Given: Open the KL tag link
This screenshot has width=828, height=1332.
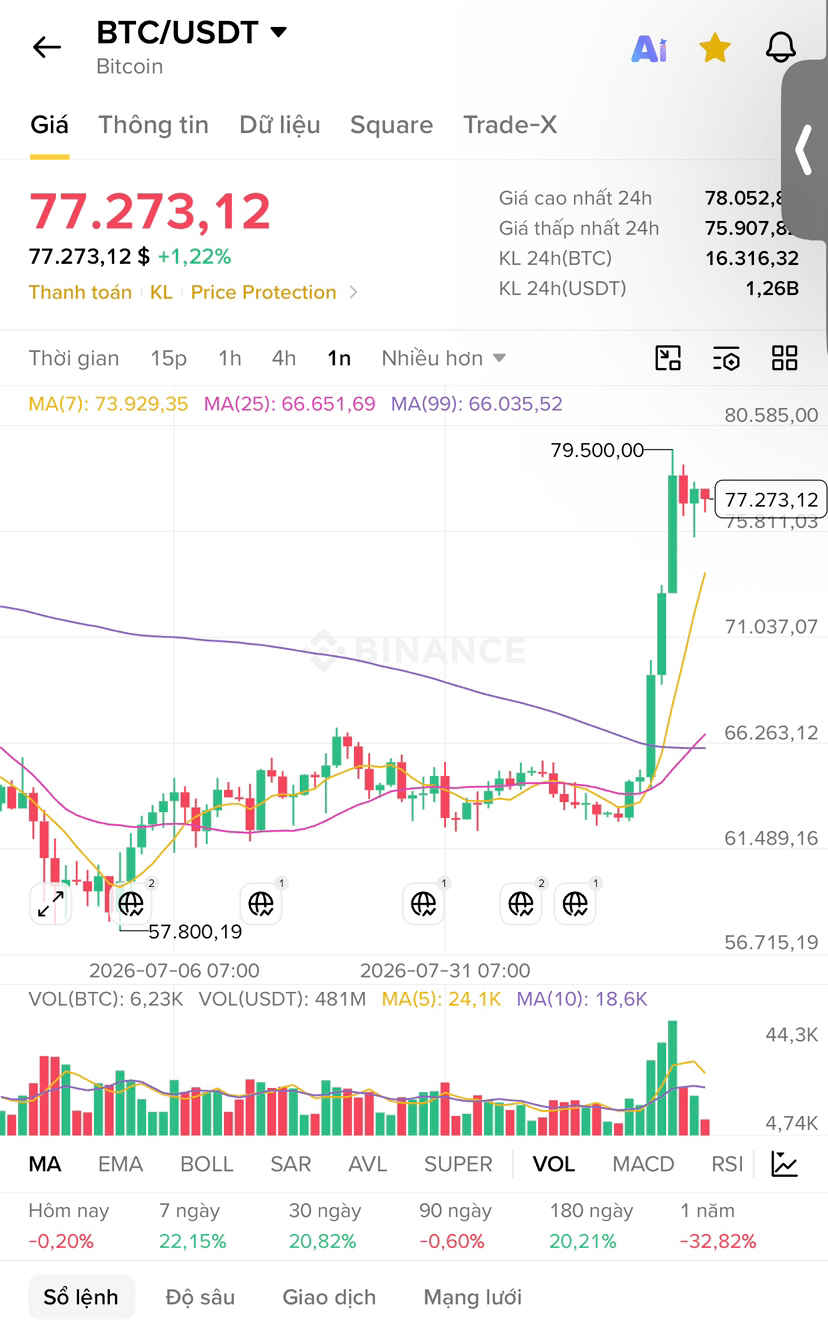Looking at the screenshot, I should [161, 292].
